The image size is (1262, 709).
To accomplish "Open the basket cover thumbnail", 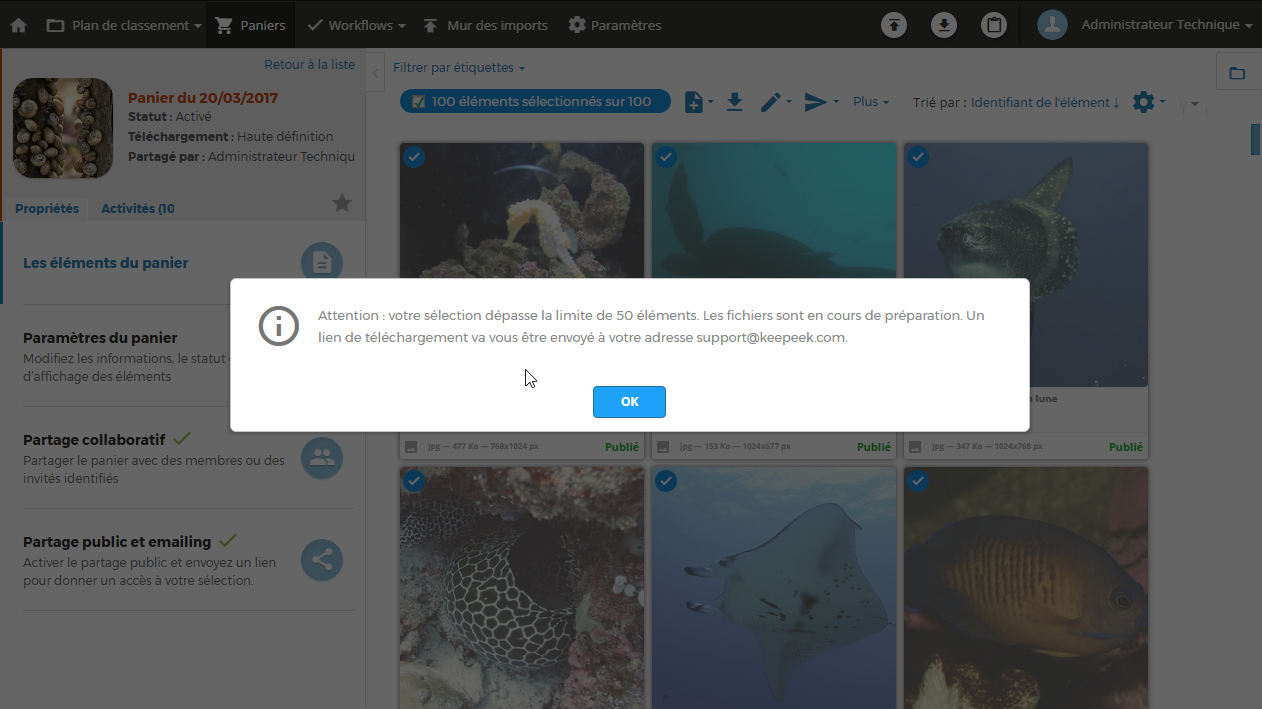I will 63,128.
